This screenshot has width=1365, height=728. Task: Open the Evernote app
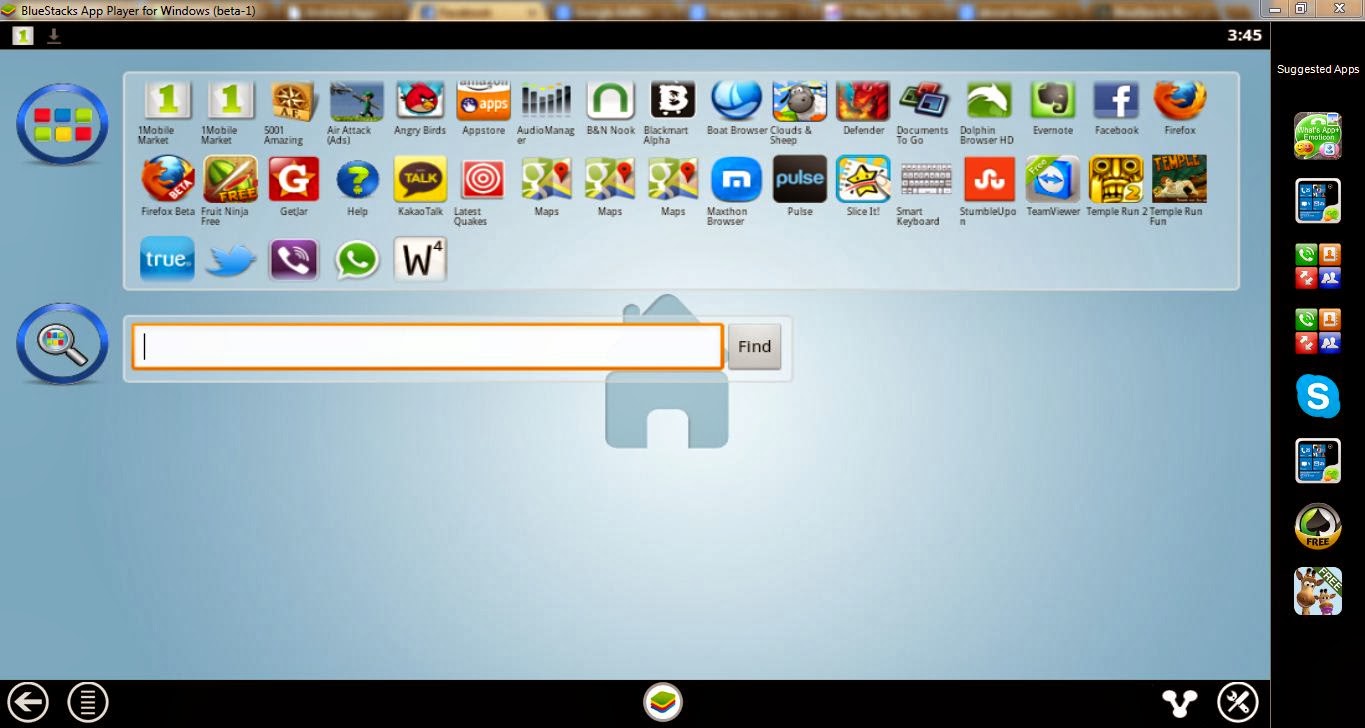click(x=1052, y=102)
